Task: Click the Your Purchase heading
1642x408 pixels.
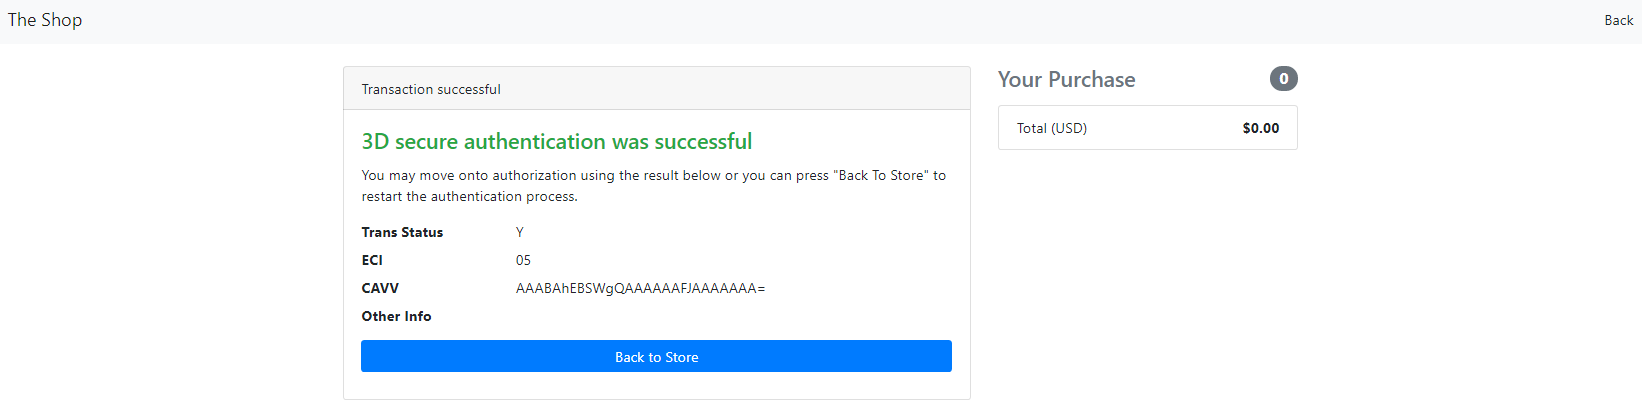Action: point(1066,79)
